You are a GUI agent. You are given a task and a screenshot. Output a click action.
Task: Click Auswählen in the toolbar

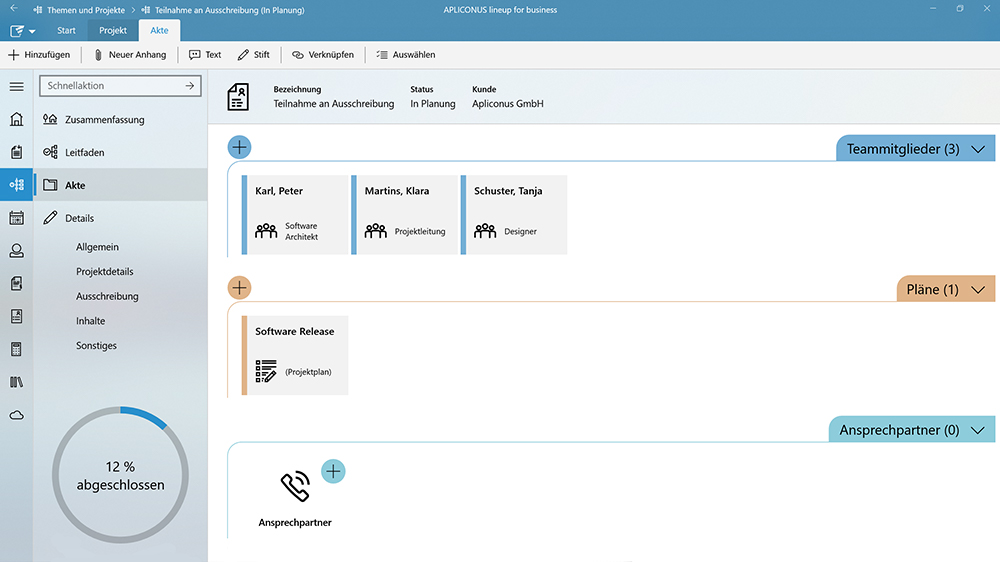(x=406, y=55)
